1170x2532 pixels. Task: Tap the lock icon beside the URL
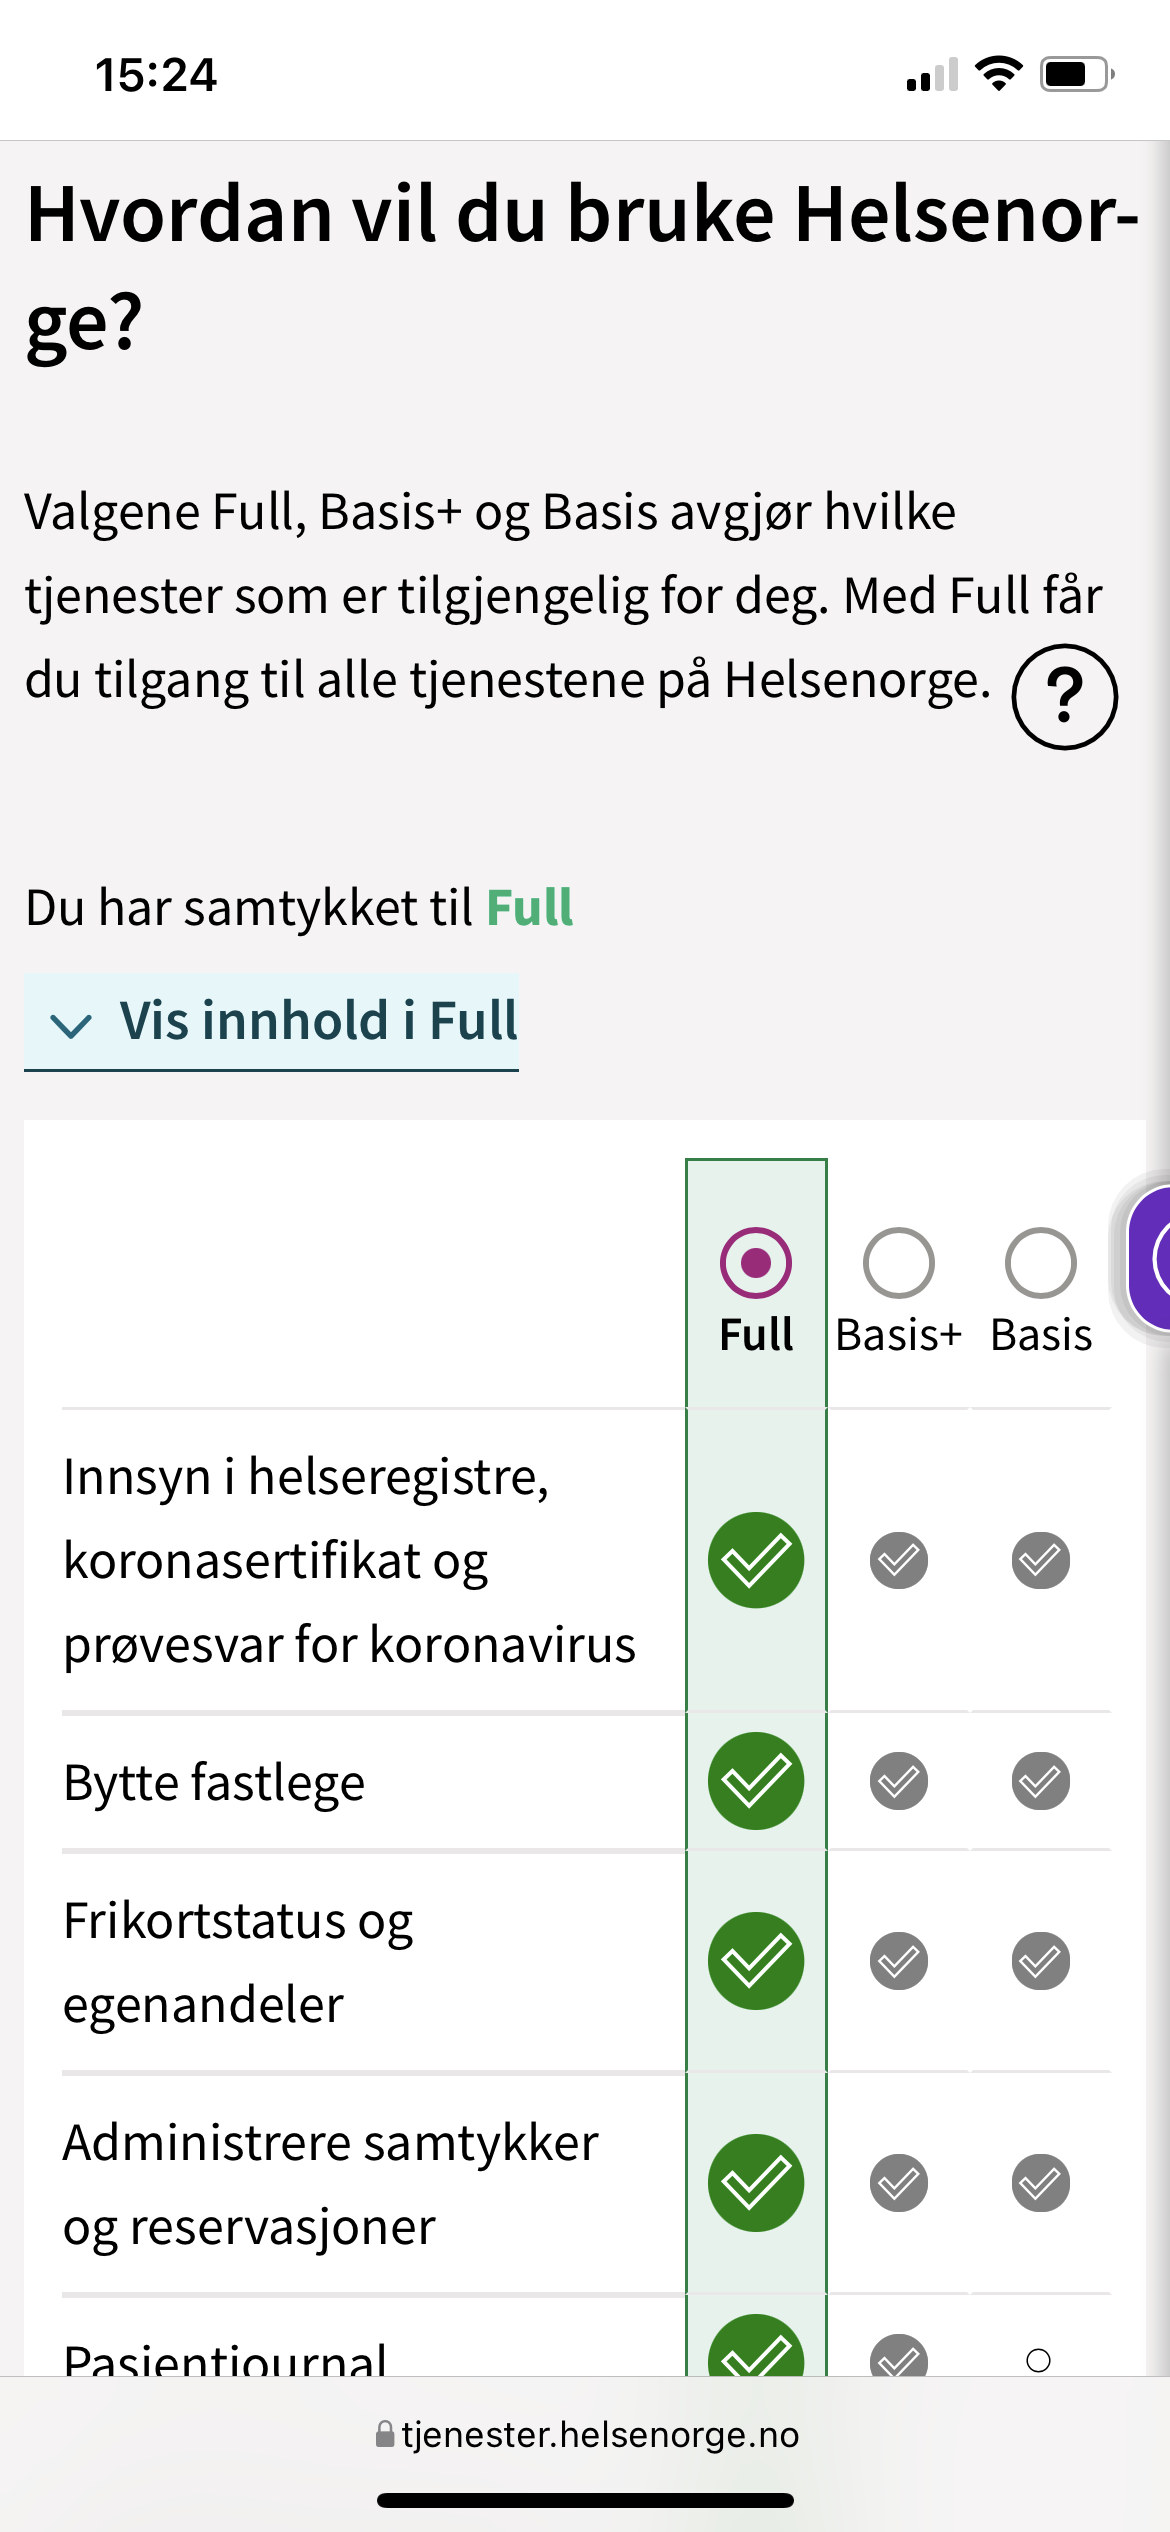[x=385, y=2434]
